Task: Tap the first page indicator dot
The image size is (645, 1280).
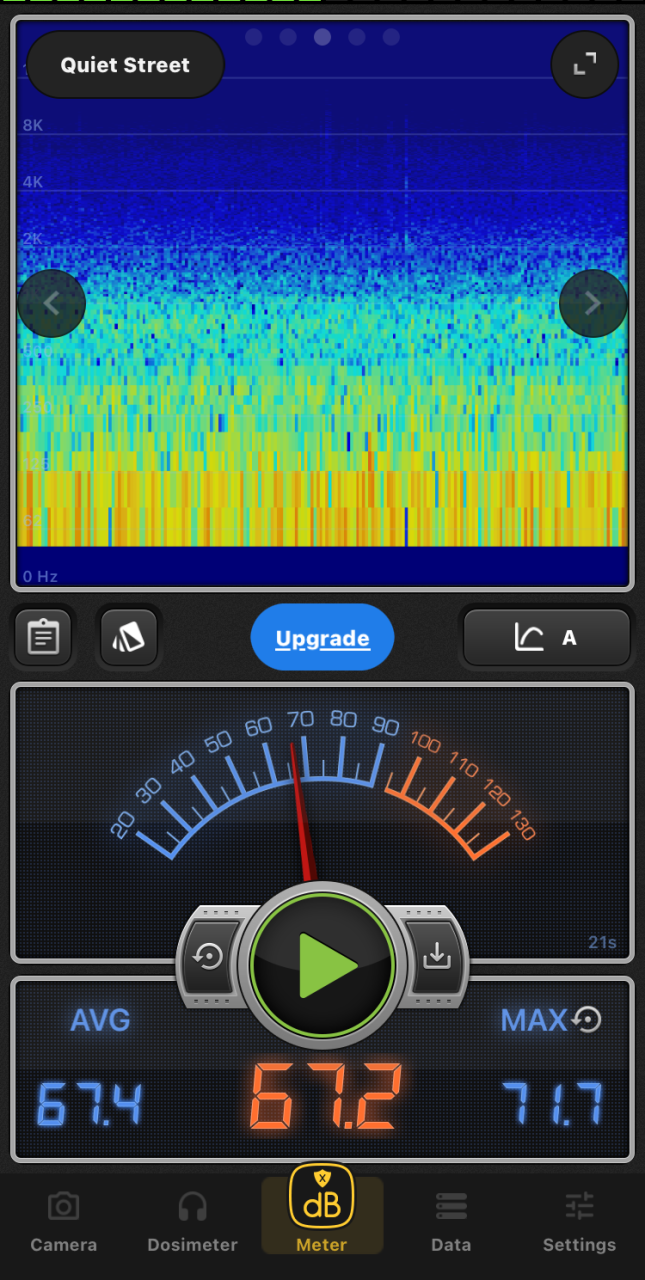Action: coord(254,37)
